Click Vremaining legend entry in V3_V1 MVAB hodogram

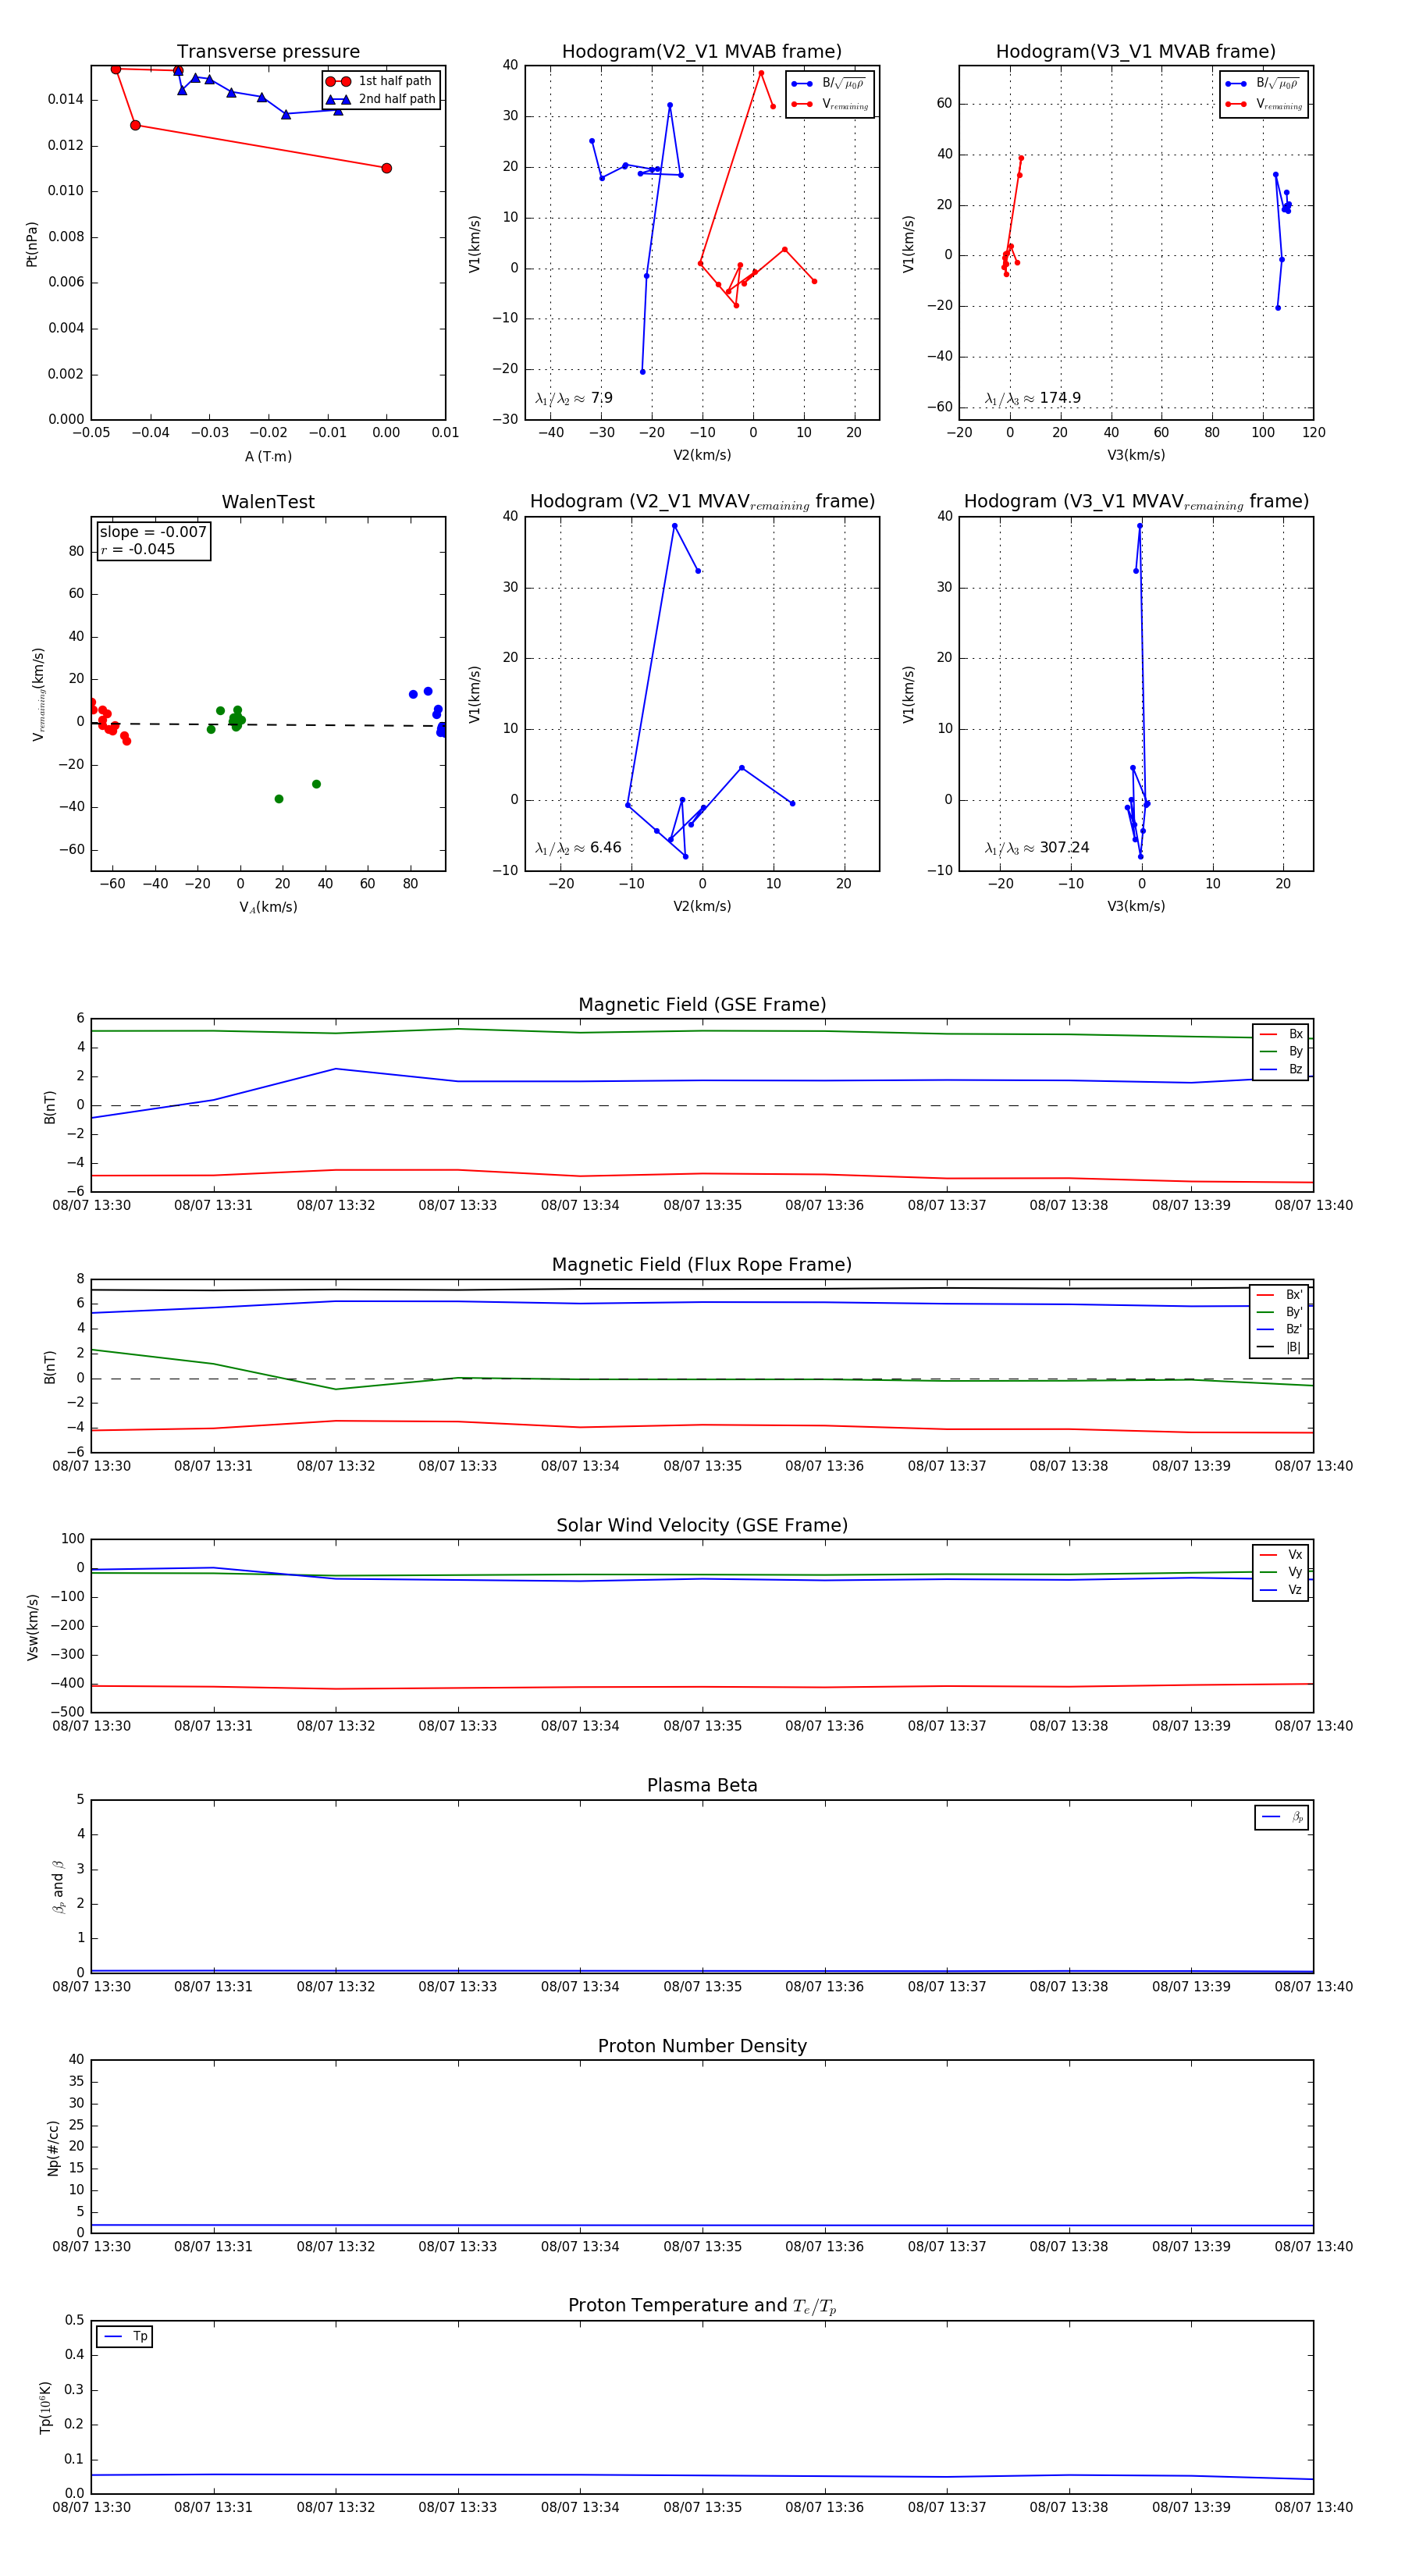coord(1264,104)
